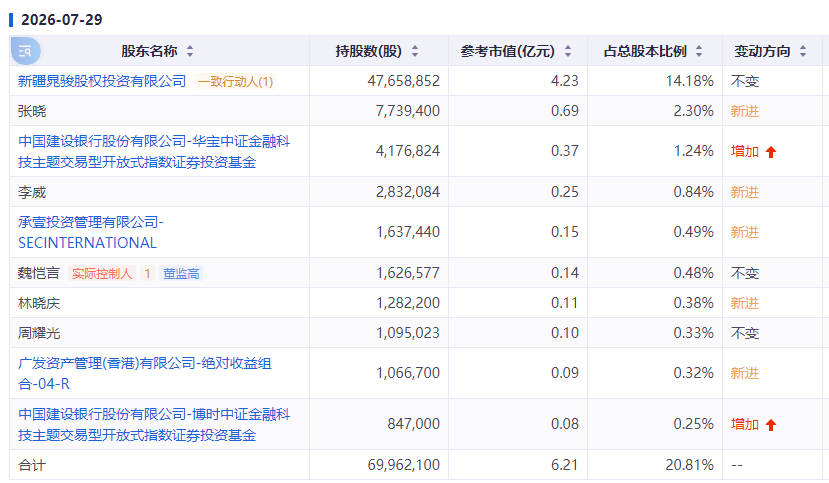
Task: Click market value 4.23
Action: click(x=565, y=81)
